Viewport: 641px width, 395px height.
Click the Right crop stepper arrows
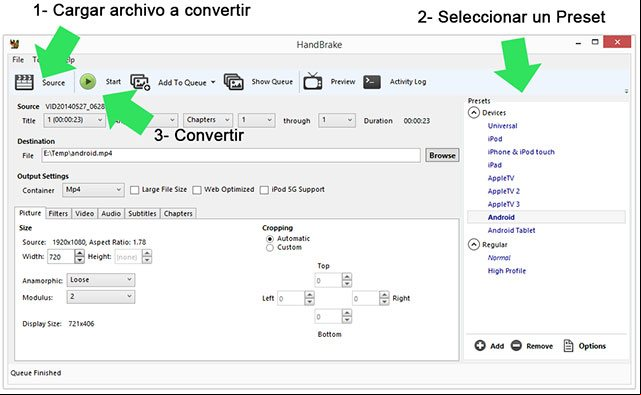click(384, 298)
